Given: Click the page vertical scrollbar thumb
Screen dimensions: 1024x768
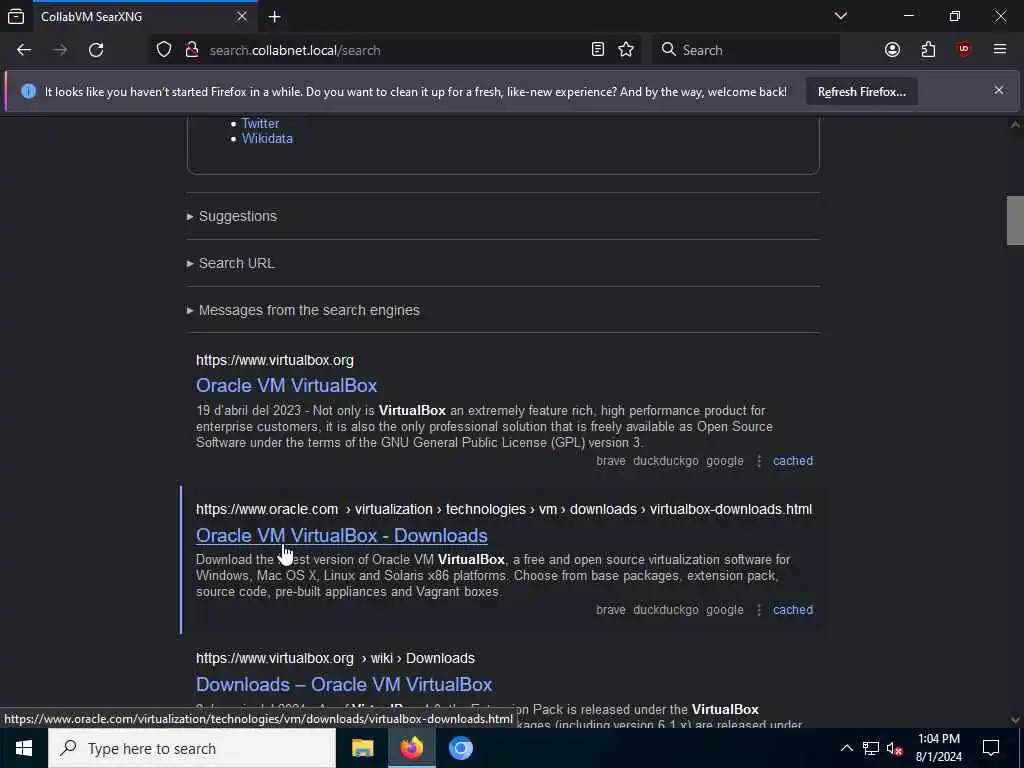Looking at the screenshot, I should click(x=1015, y=220).
